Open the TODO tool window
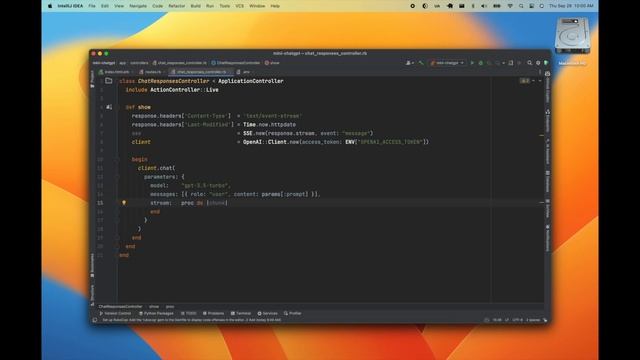 pos(189,313)
